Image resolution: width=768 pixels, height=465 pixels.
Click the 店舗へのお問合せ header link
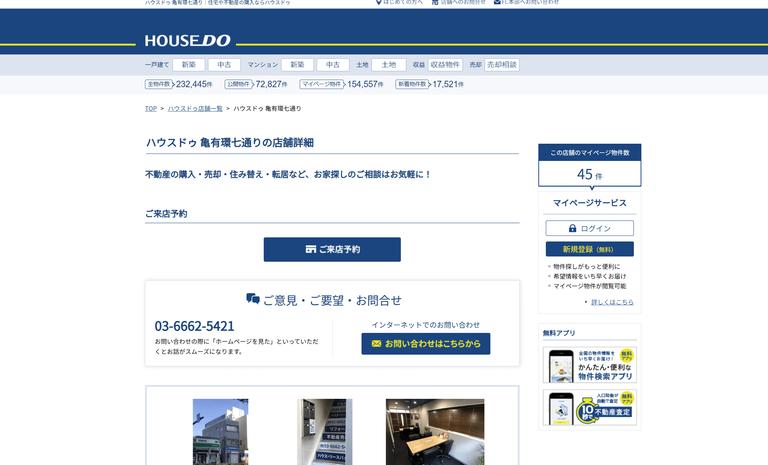(x=463, y=2)
